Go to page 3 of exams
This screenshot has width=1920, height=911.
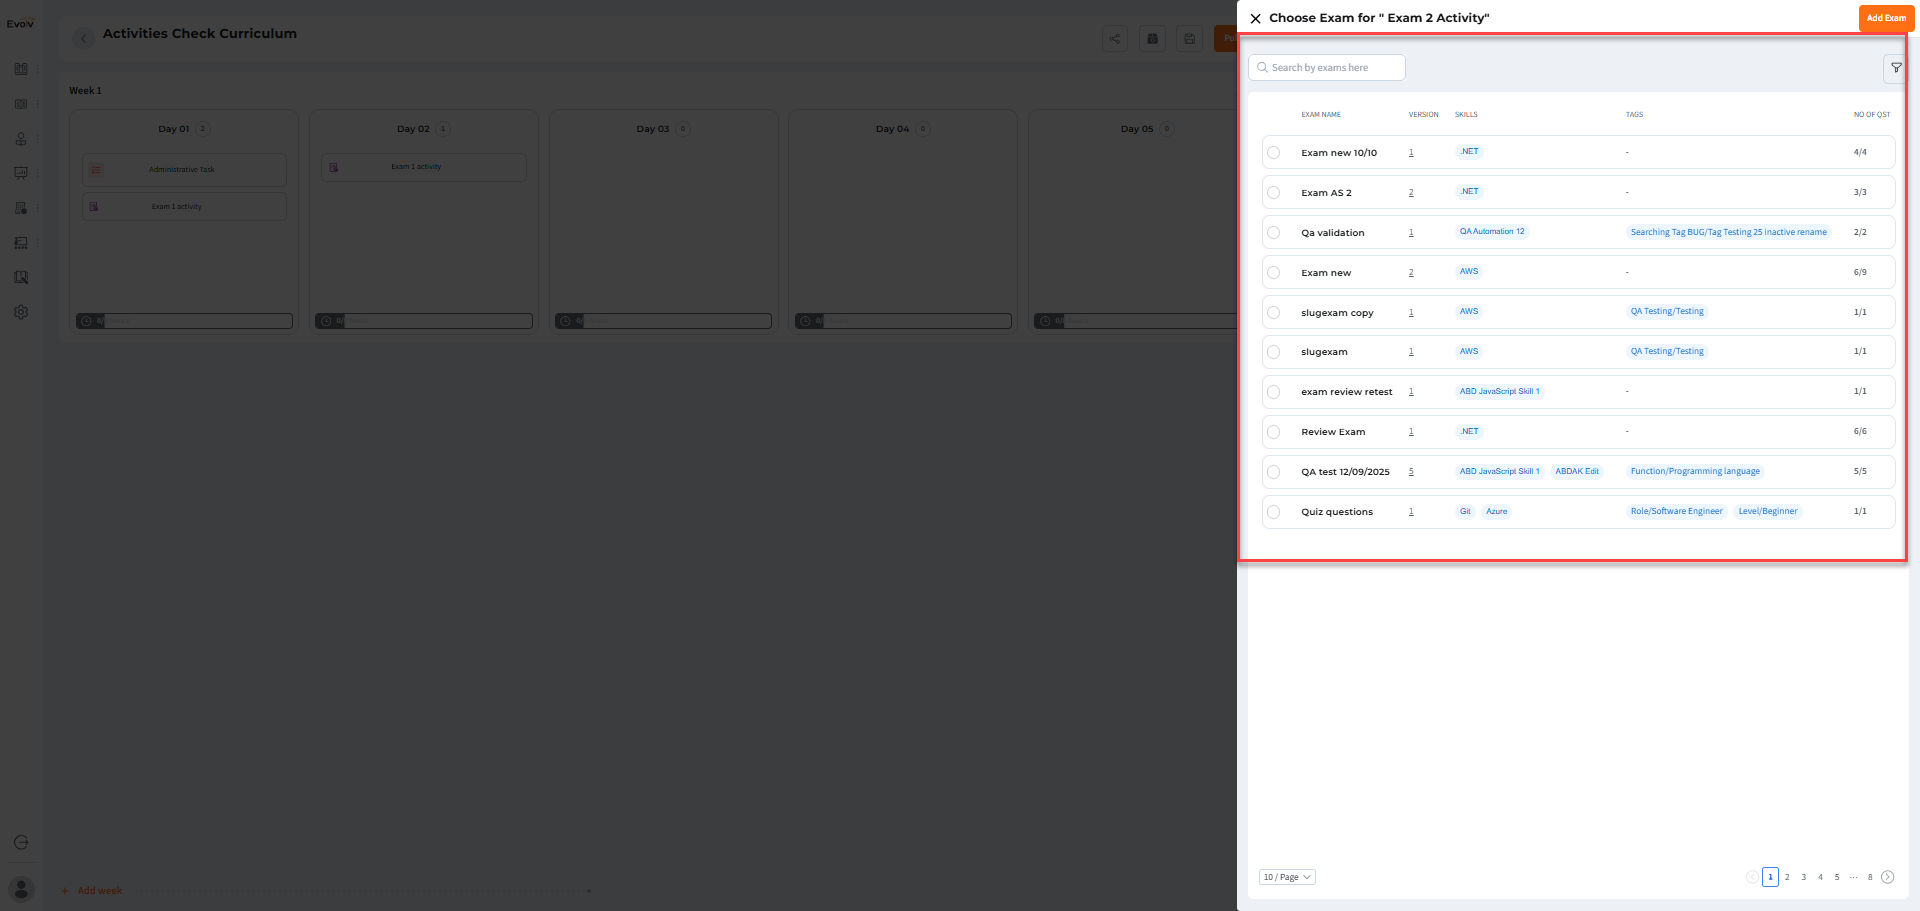point(1804,877)
